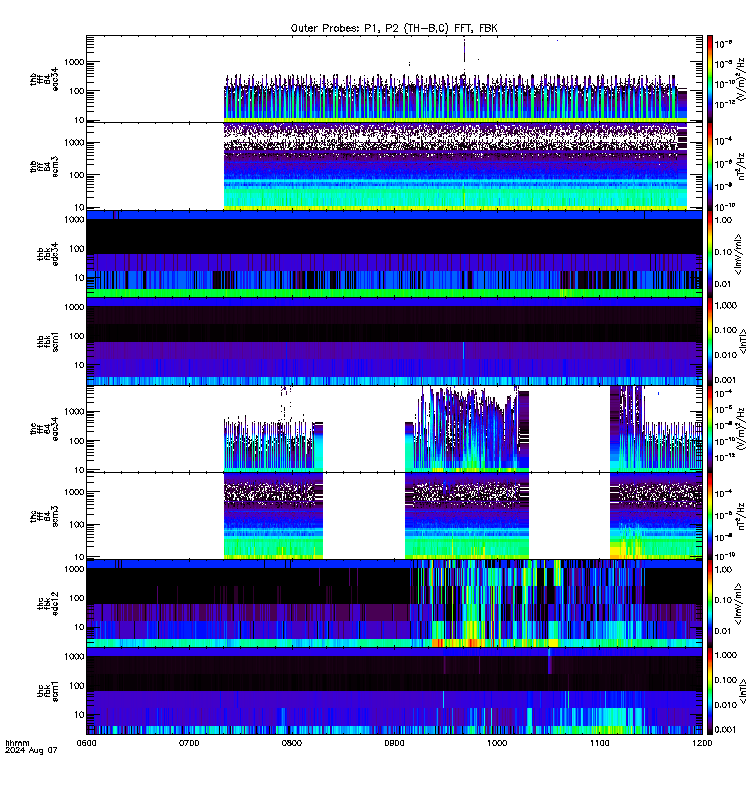Click the "thb fbk edc34" y-axis title
This screenshot has height=800, width=750.
point(48,254)
